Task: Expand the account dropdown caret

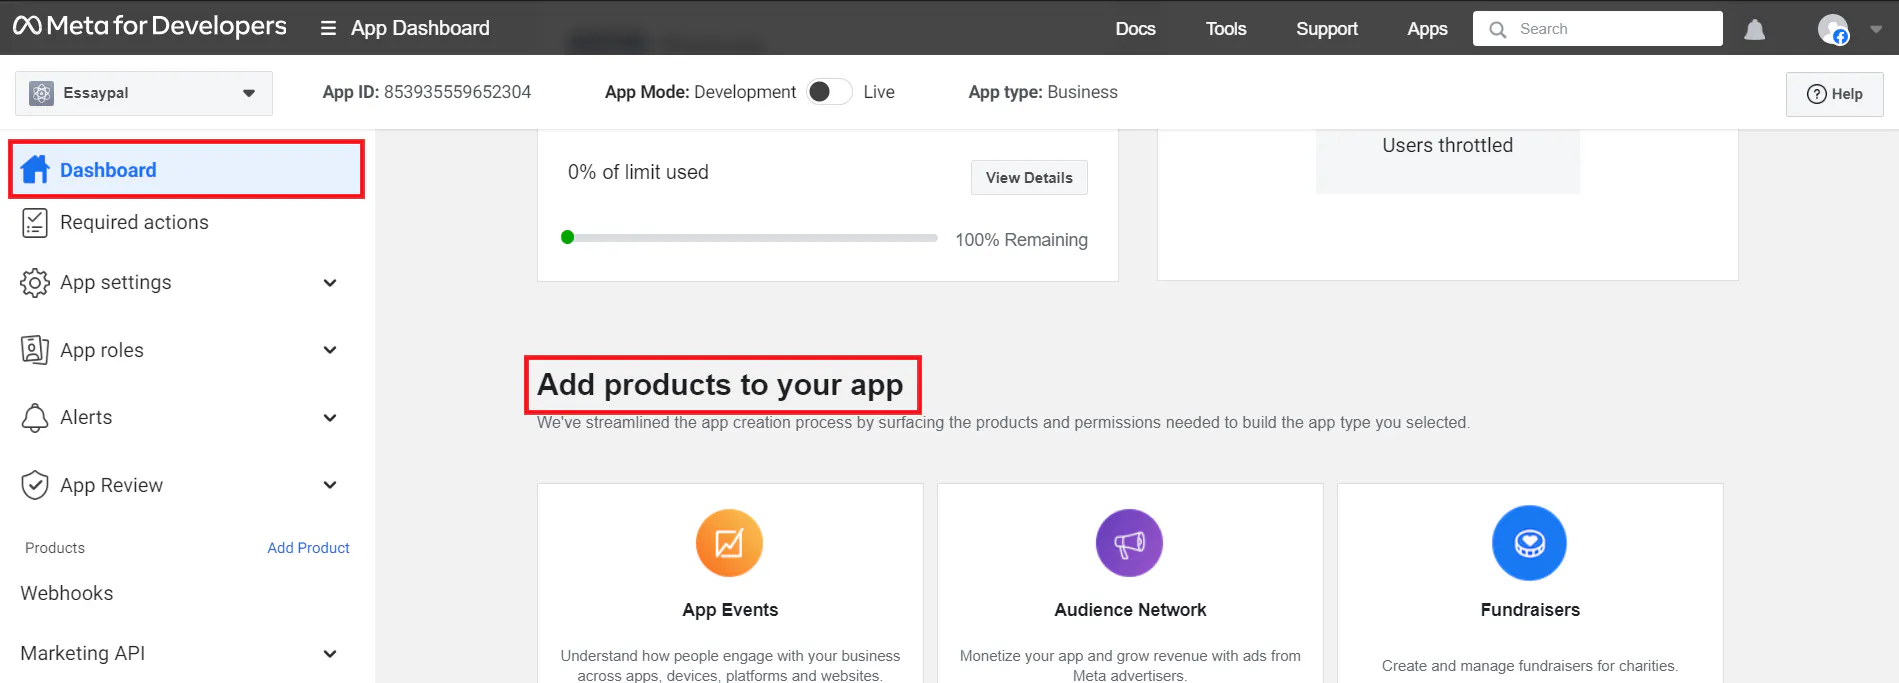Action: (1876, 29)
